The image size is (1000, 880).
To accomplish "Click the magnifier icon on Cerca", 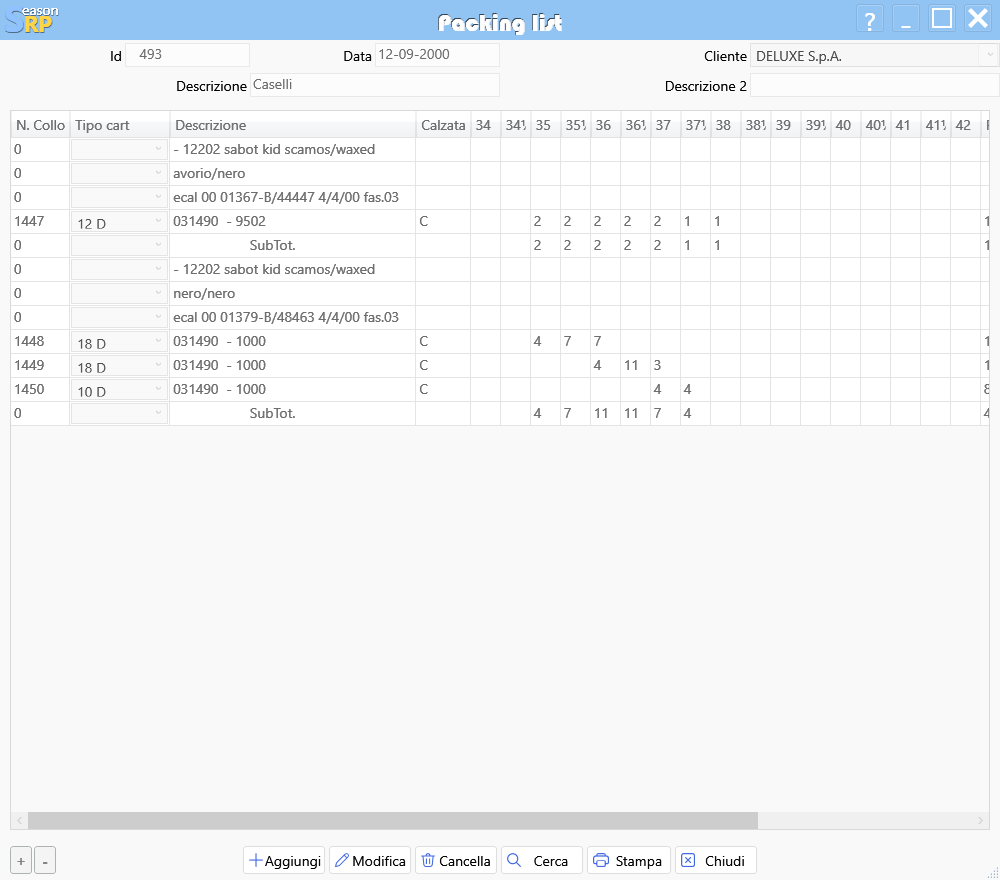I will coord(514,860).
